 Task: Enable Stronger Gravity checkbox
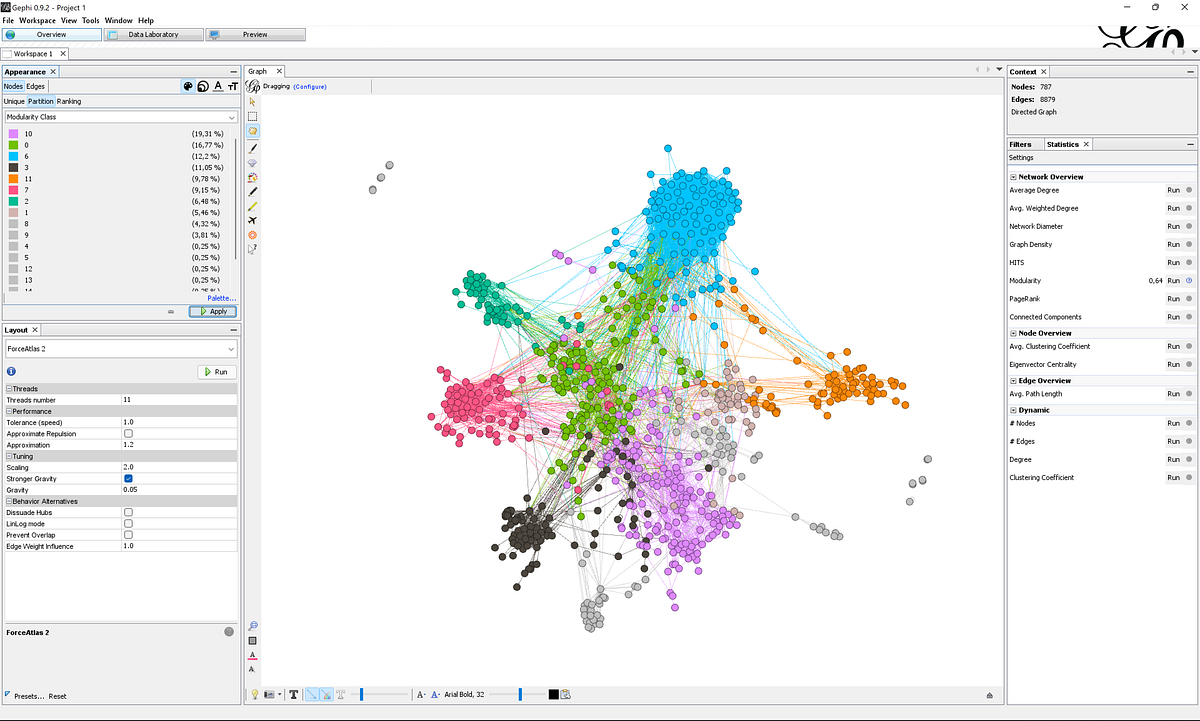(128, 478)
